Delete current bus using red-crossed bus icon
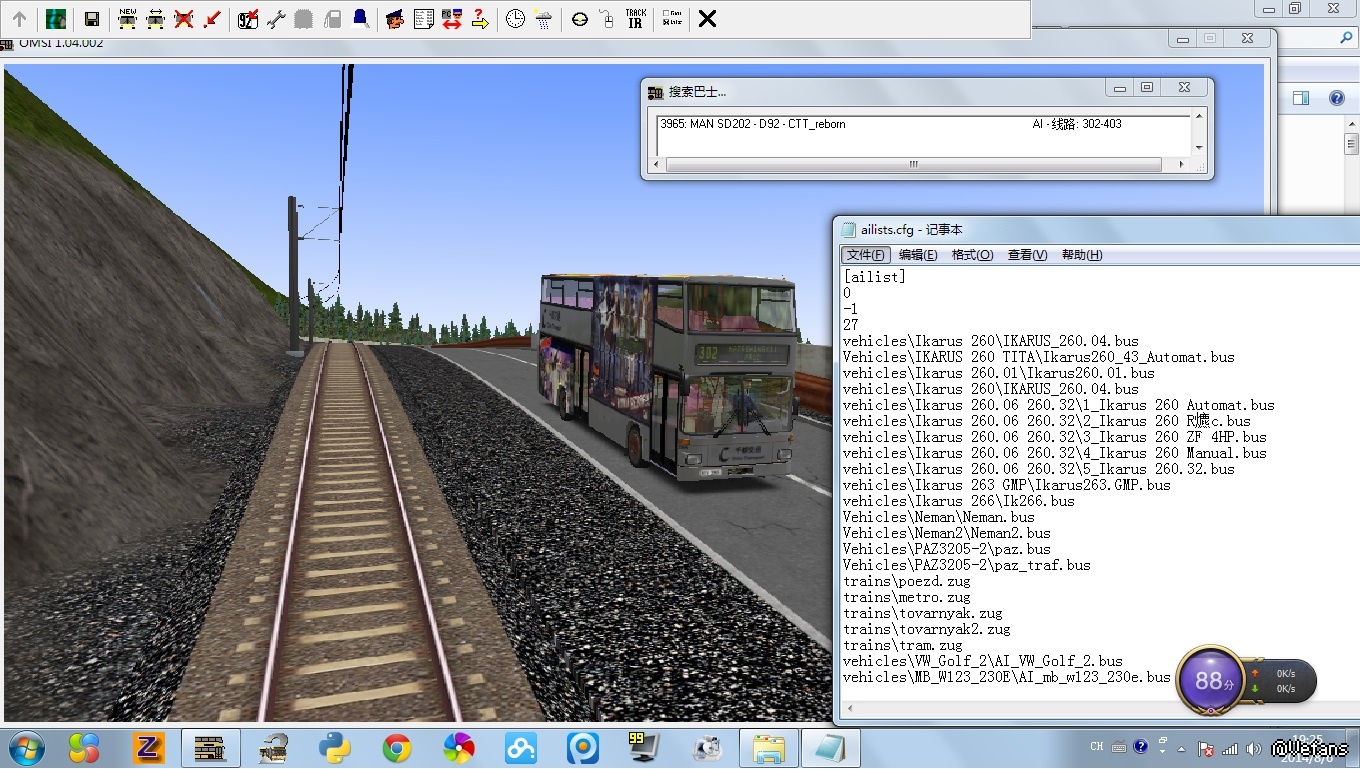Screen dimensions: 1360x769 (183, 19)
